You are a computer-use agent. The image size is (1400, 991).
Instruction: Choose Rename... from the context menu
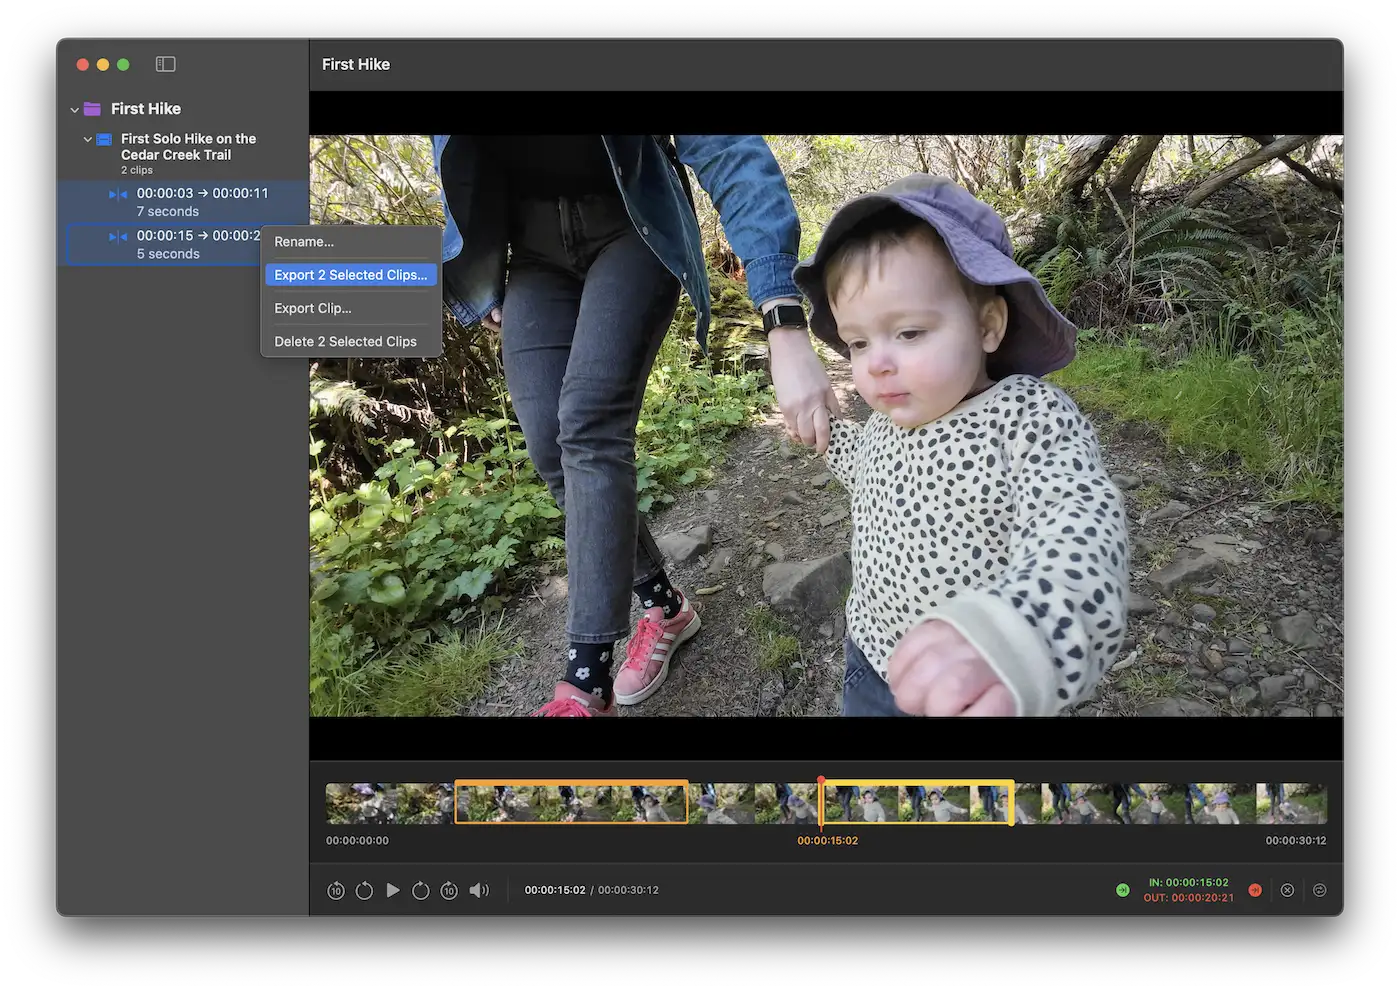pos(304,242)
